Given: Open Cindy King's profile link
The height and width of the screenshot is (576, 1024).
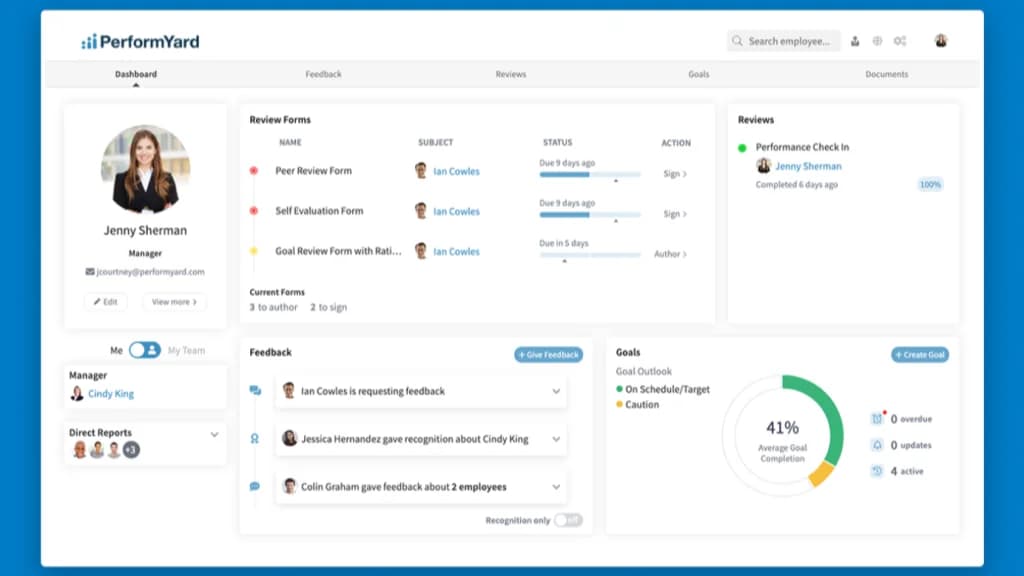Looking at the screenshot, I should click(x=111, y=394).
